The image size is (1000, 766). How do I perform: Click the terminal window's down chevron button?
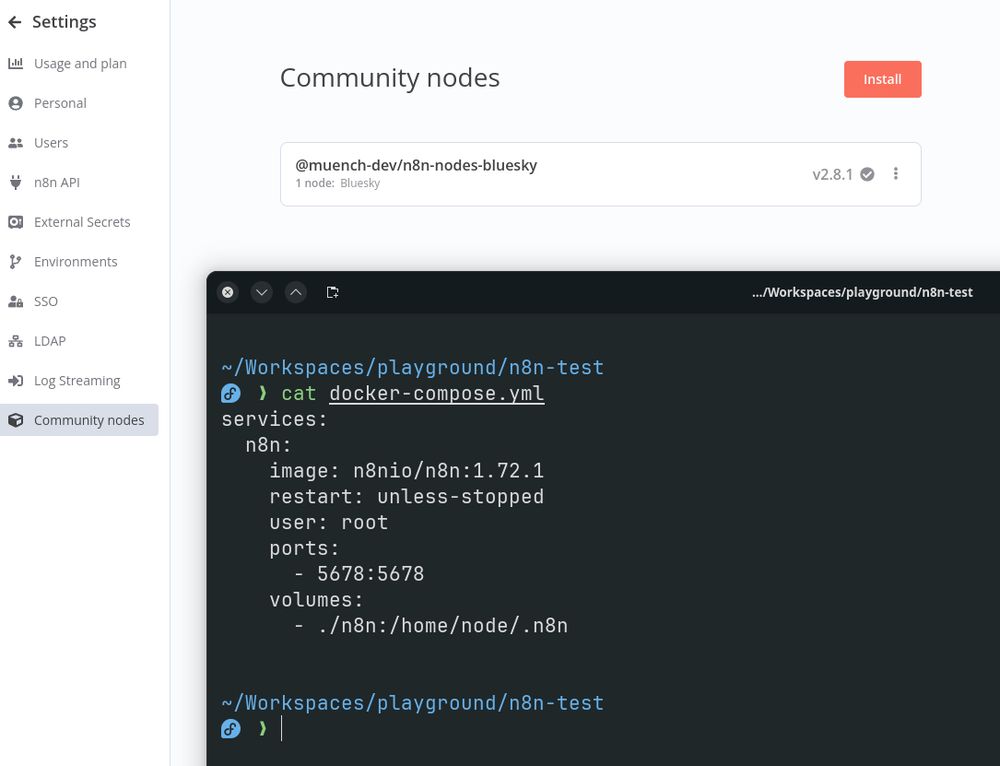click(261, 292)
